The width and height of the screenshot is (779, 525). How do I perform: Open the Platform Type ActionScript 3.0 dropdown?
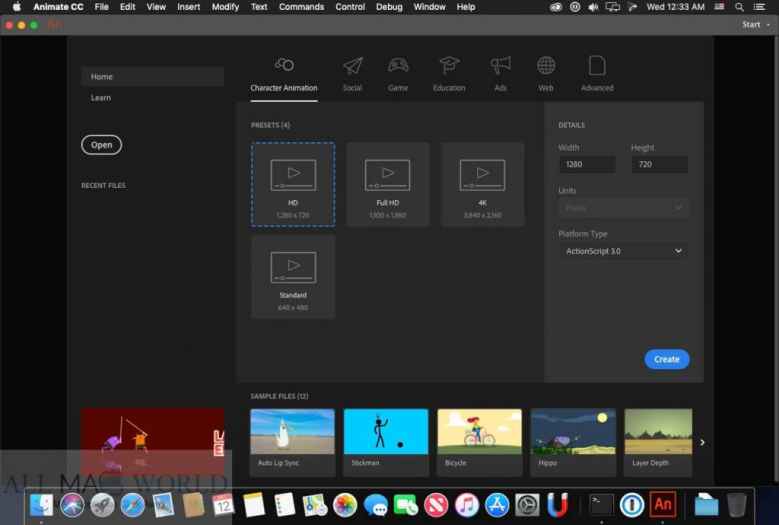coord(623,251)
